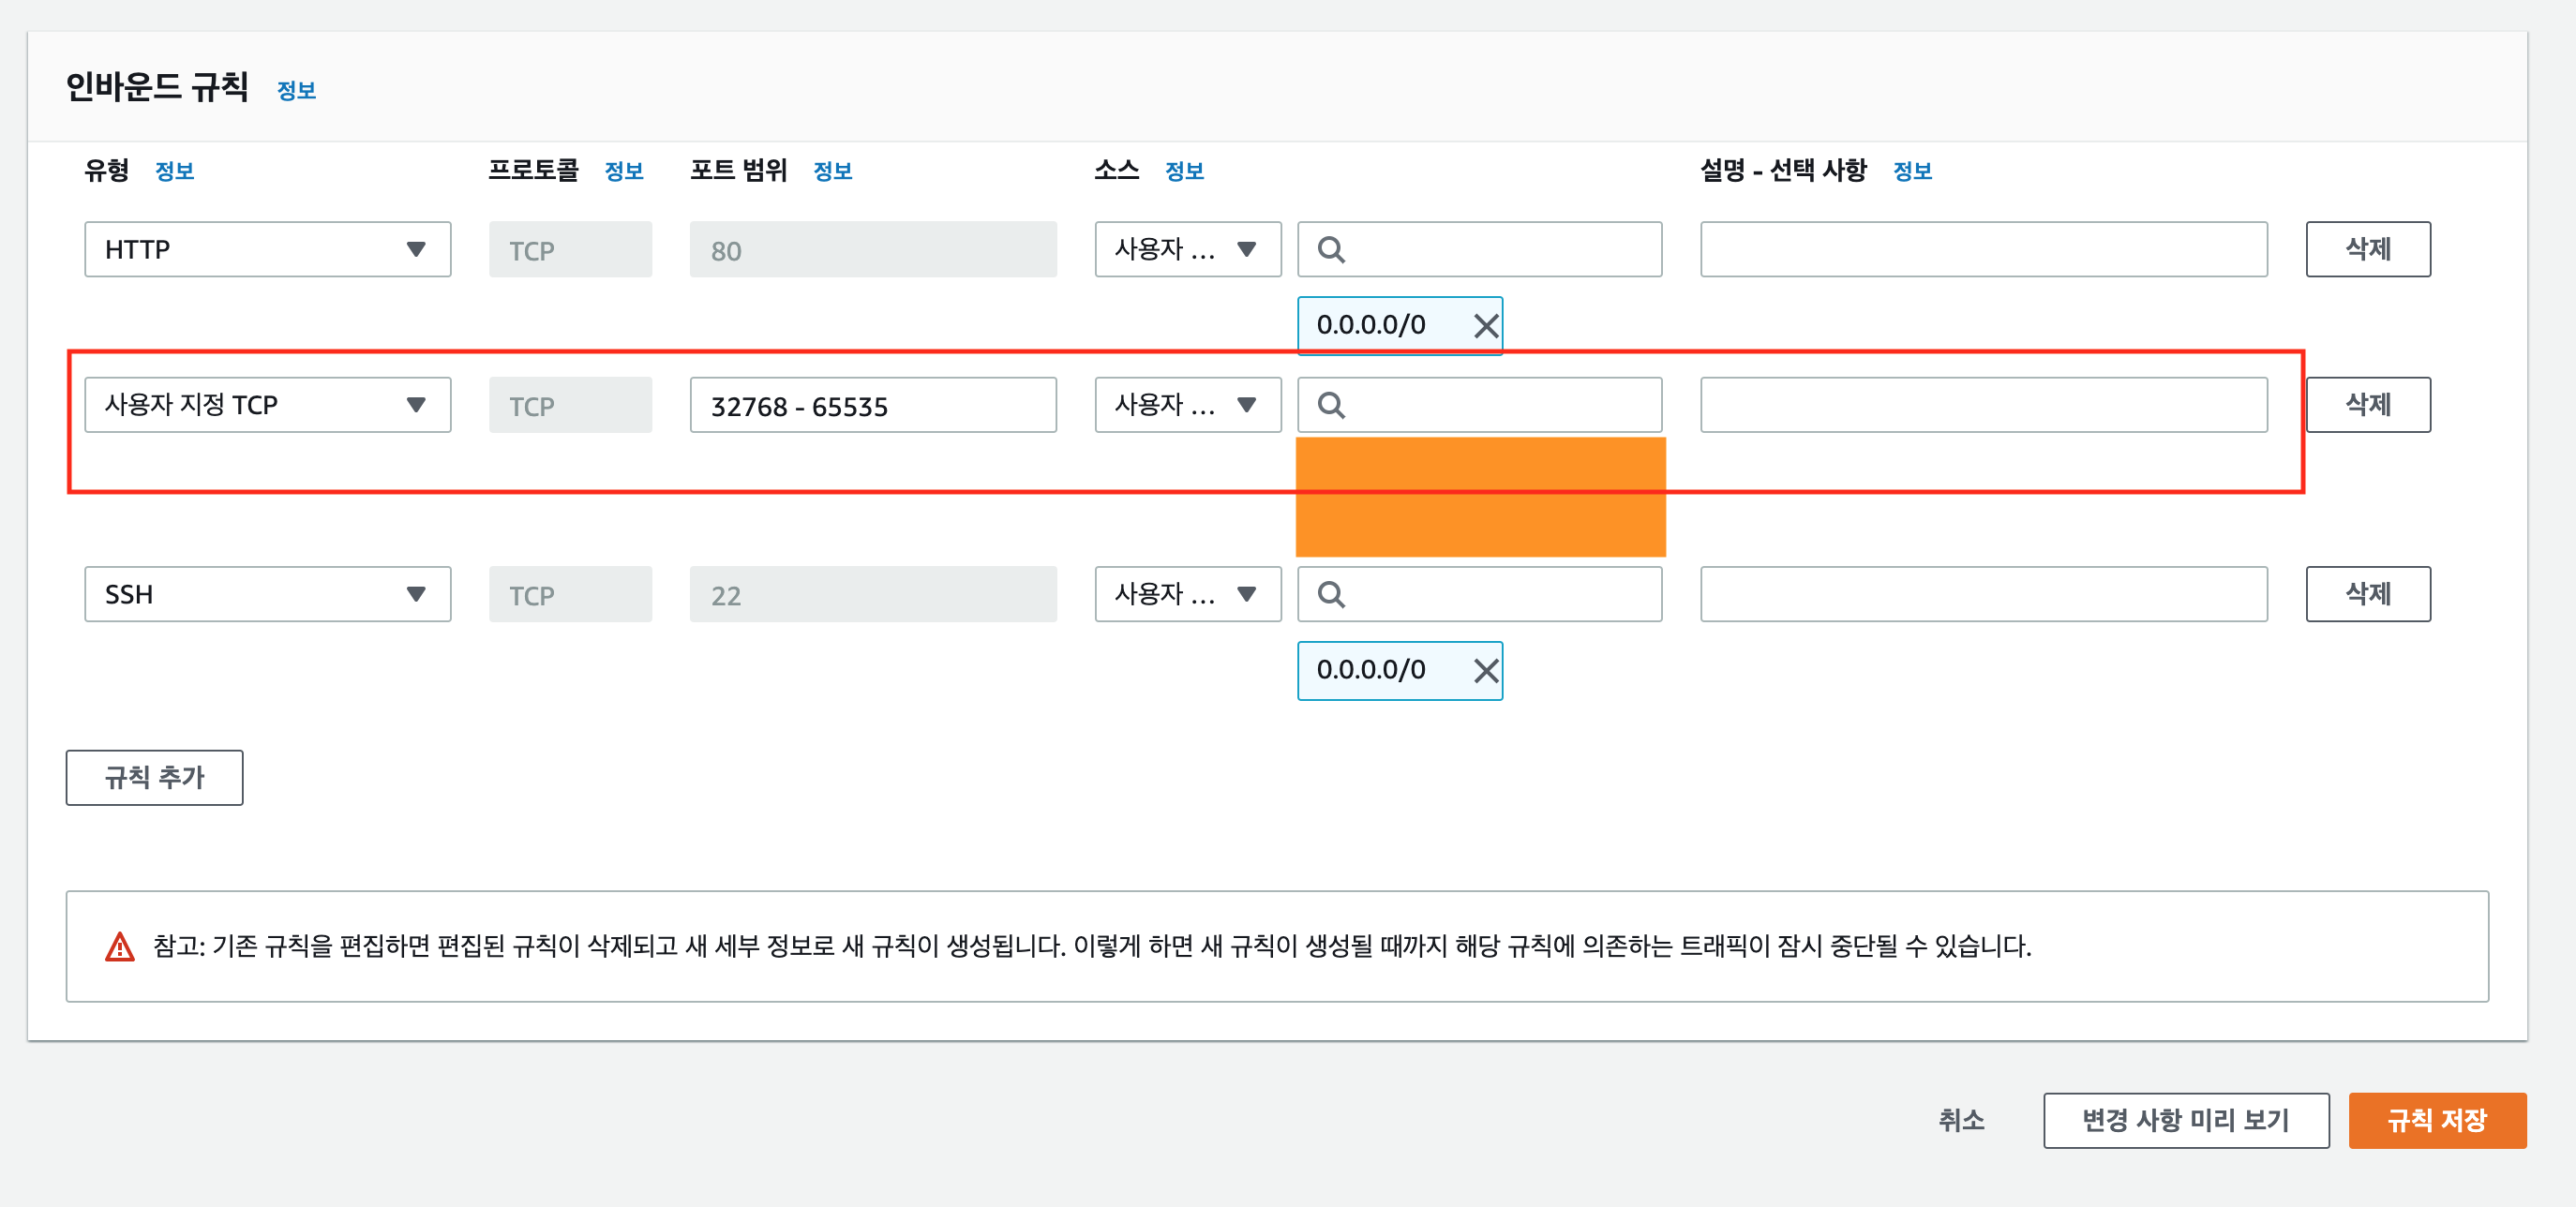
Task: Click search icon in custom TCP source field
Action: coord(1331,405)
